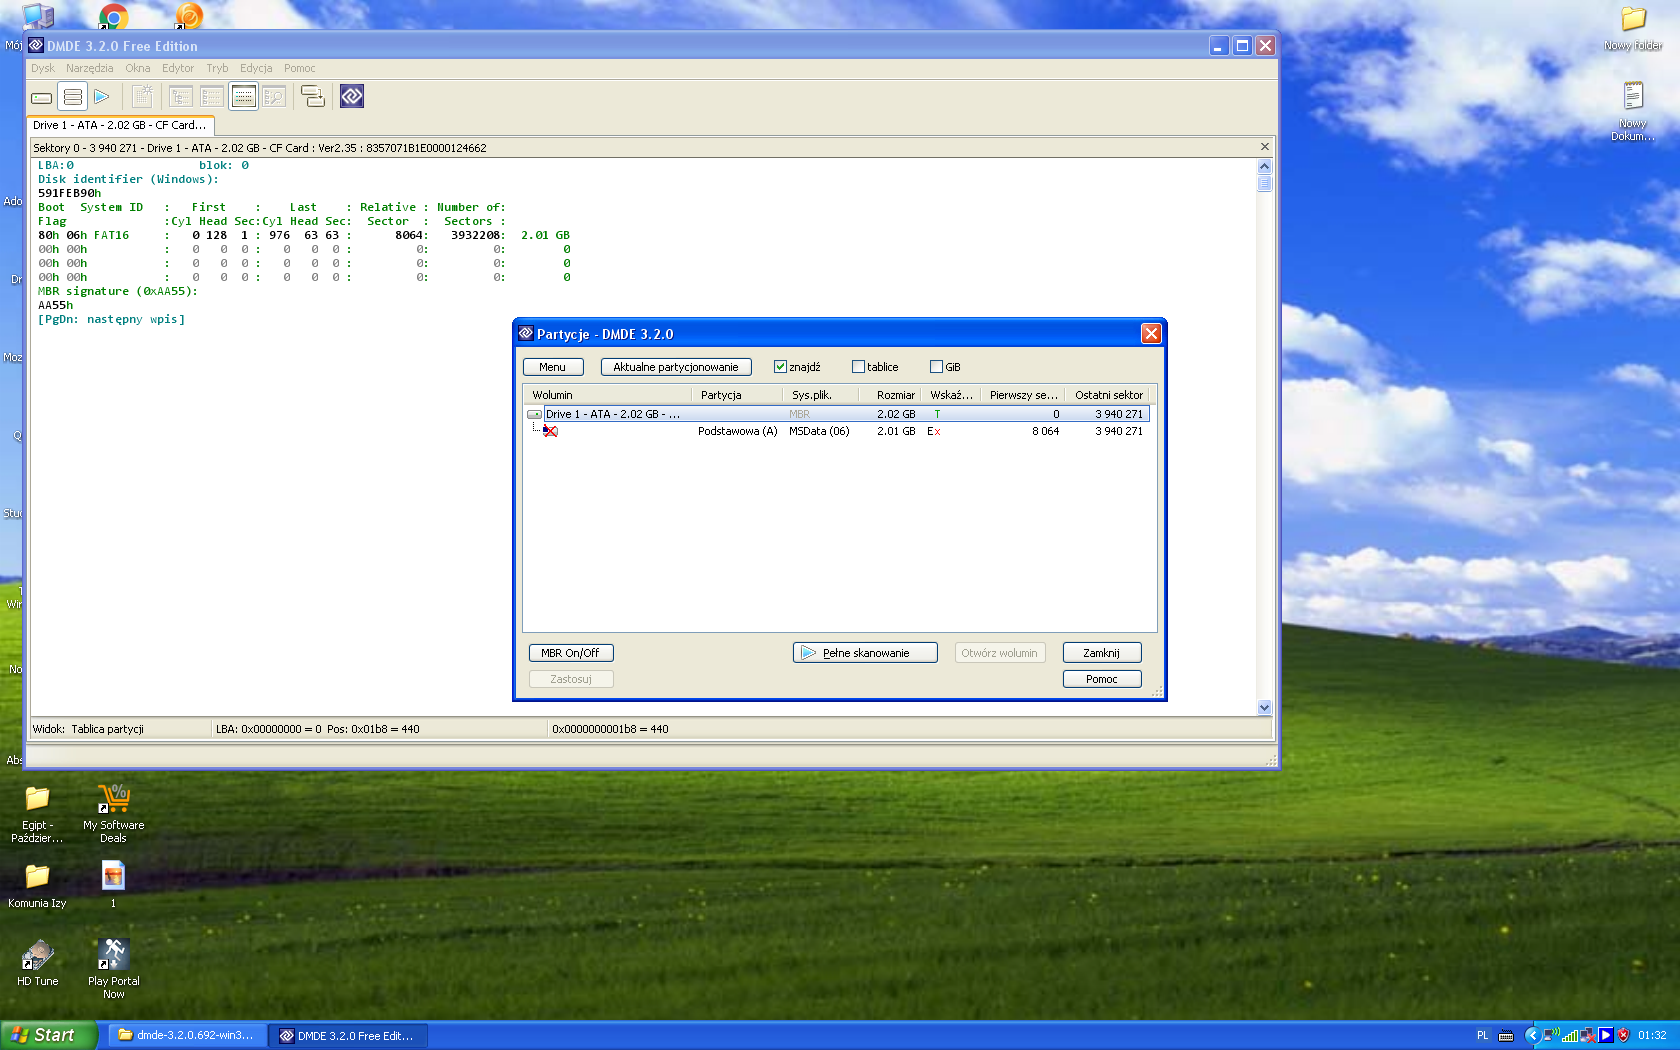Open the Dysk menu
The image size is (1680, 1050).
pos(43,68)
